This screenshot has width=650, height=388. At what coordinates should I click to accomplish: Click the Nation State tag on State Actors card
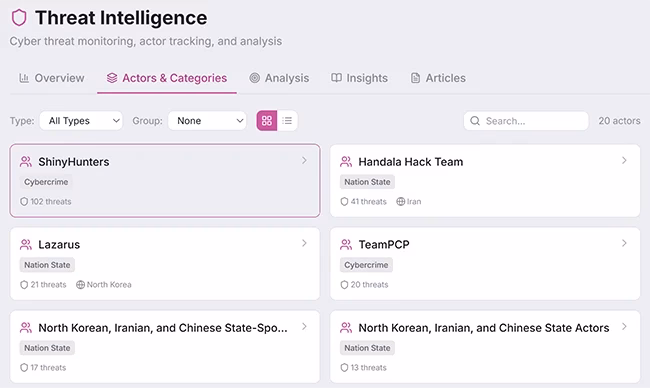point(367,348)
